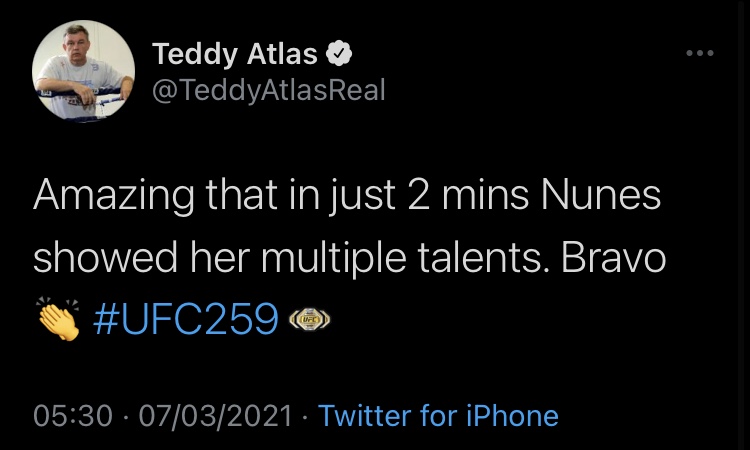Click the separator dot after 05:30
This screenshot has width=750, height=450.
pos(126,416)
